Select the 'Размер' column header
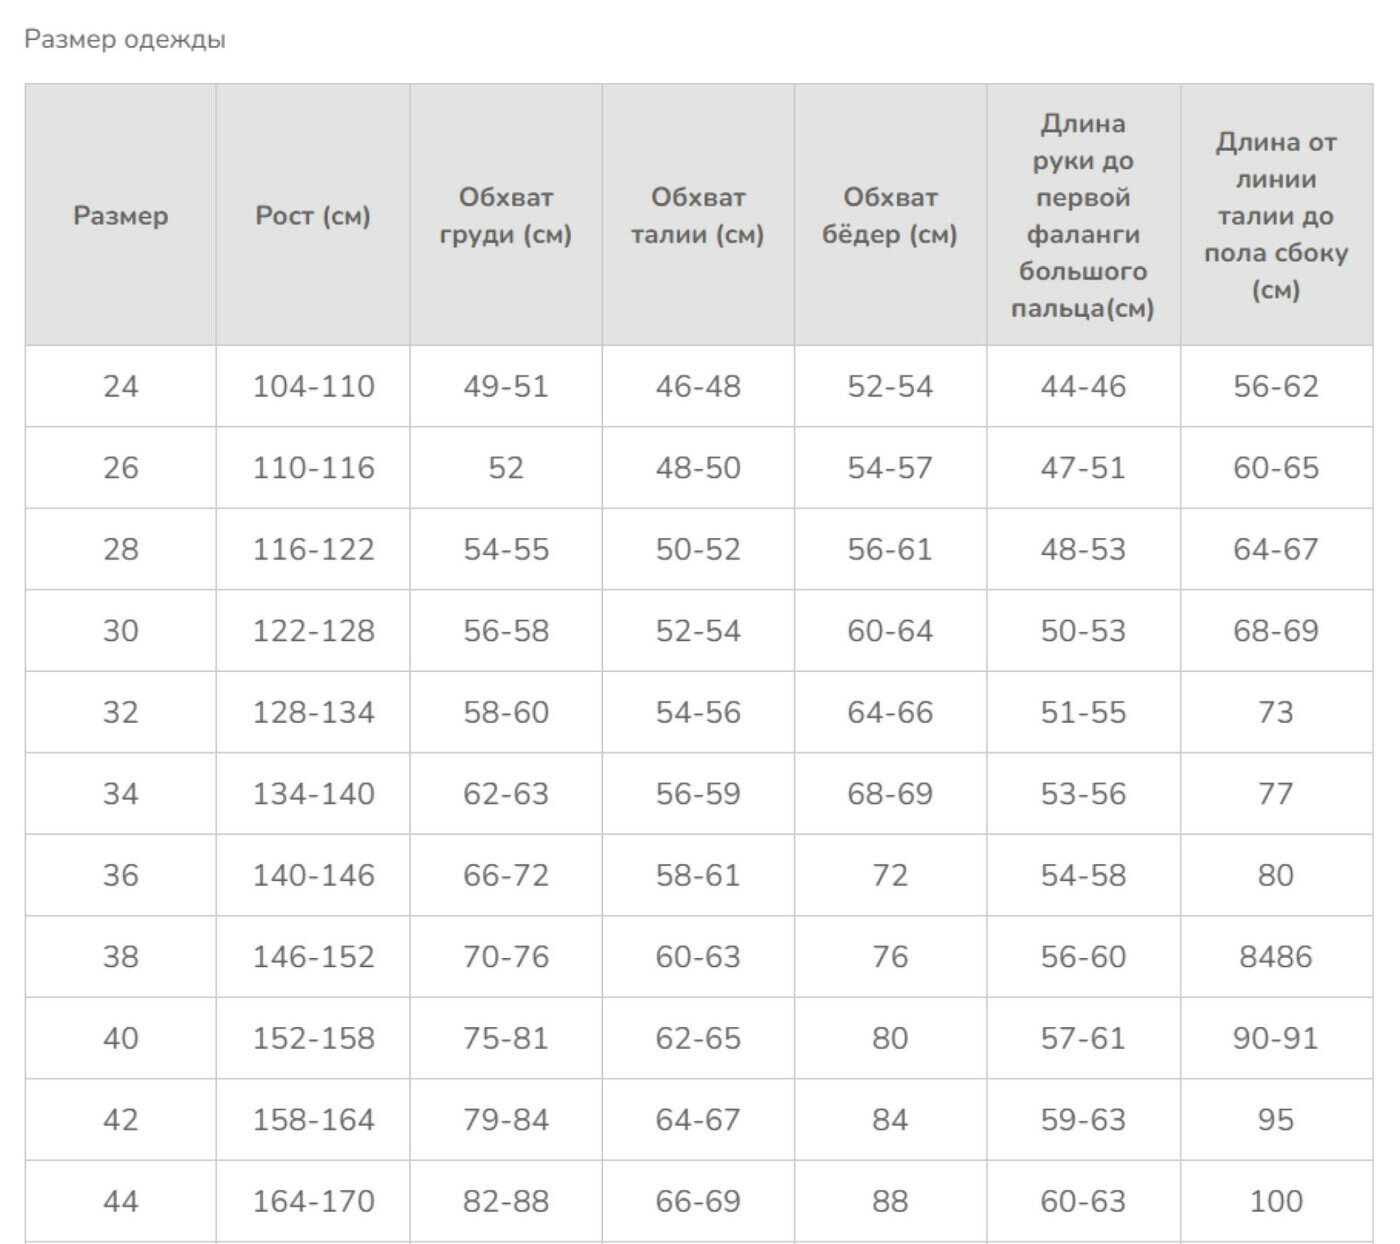 click(120, 216)
